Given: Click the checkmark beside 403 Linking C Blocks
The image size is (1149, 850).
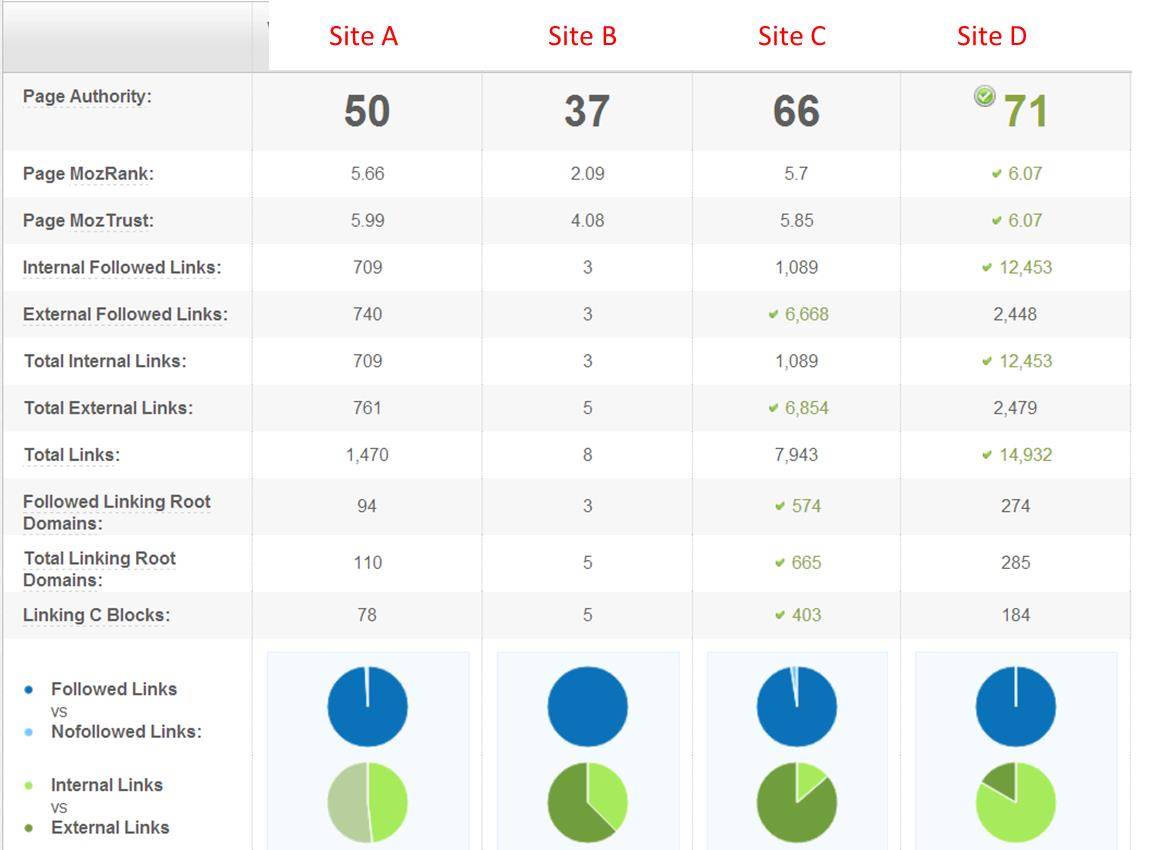Looking at the screenshot, I should coord(780,615).
